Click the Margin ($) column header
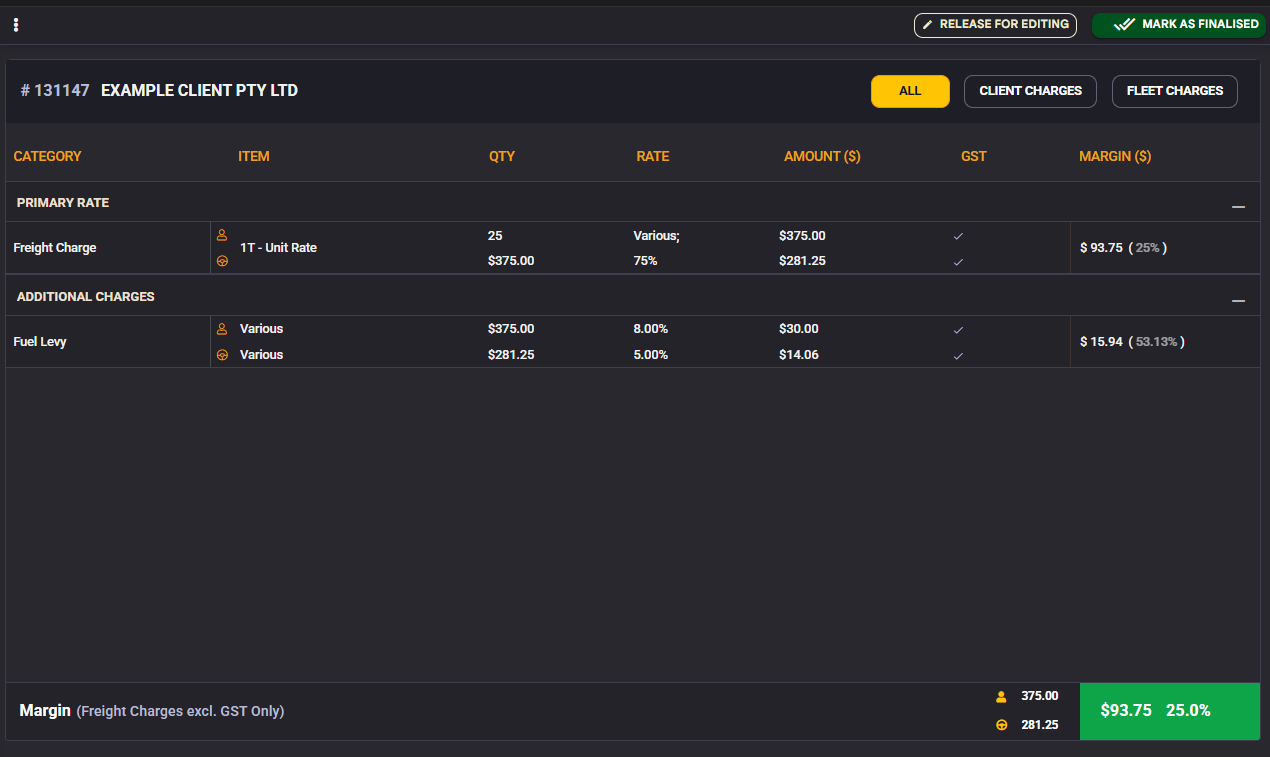Screen dimensions: 1270x757 (x=1115, y=157)
